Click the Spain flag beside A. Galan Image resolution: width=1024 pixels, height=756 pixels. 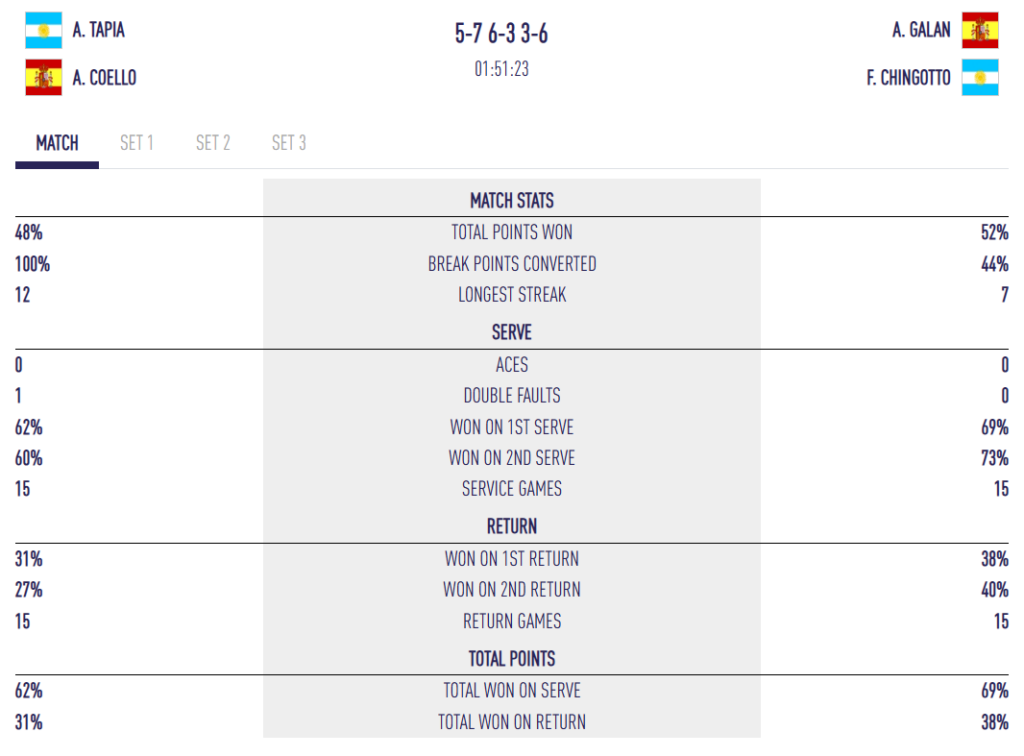tap(980, 31)
